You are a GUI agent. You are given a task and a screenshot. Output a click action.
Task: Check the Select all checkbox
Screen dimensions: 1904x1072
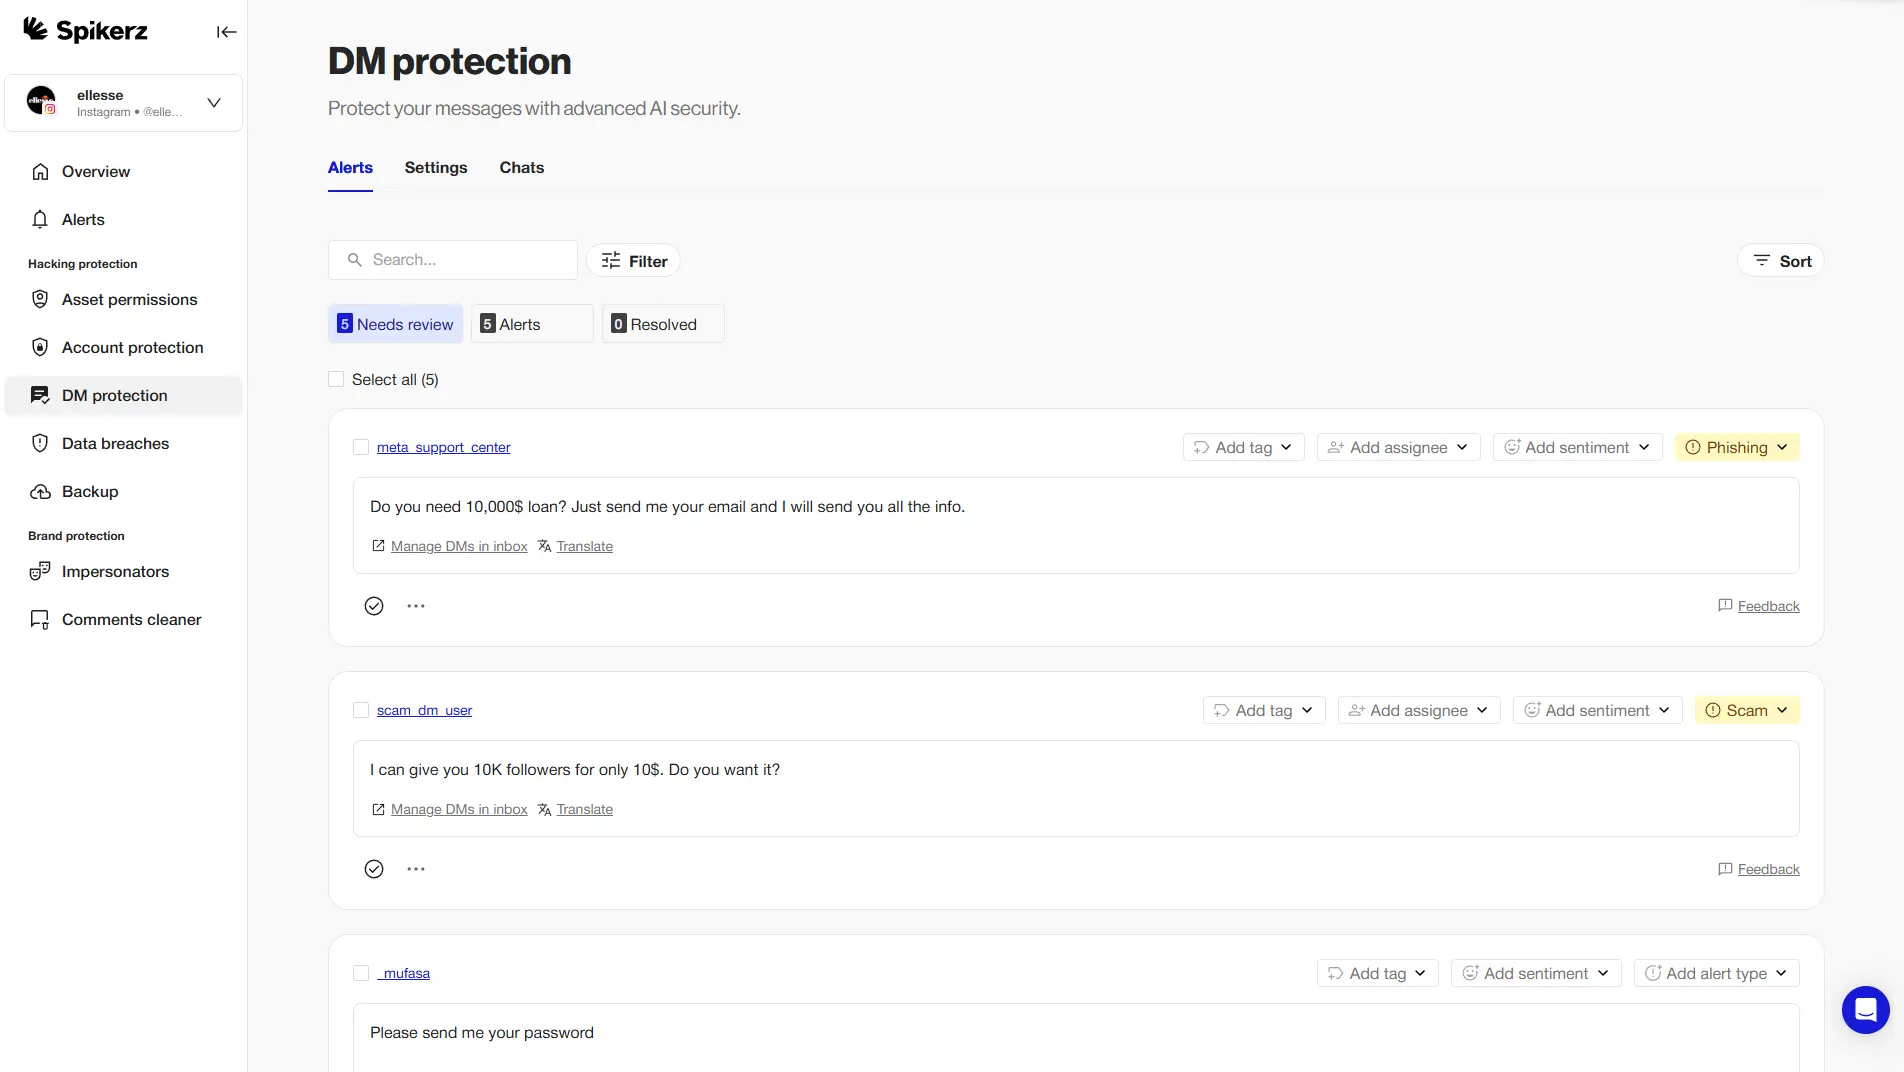[336, 379]
